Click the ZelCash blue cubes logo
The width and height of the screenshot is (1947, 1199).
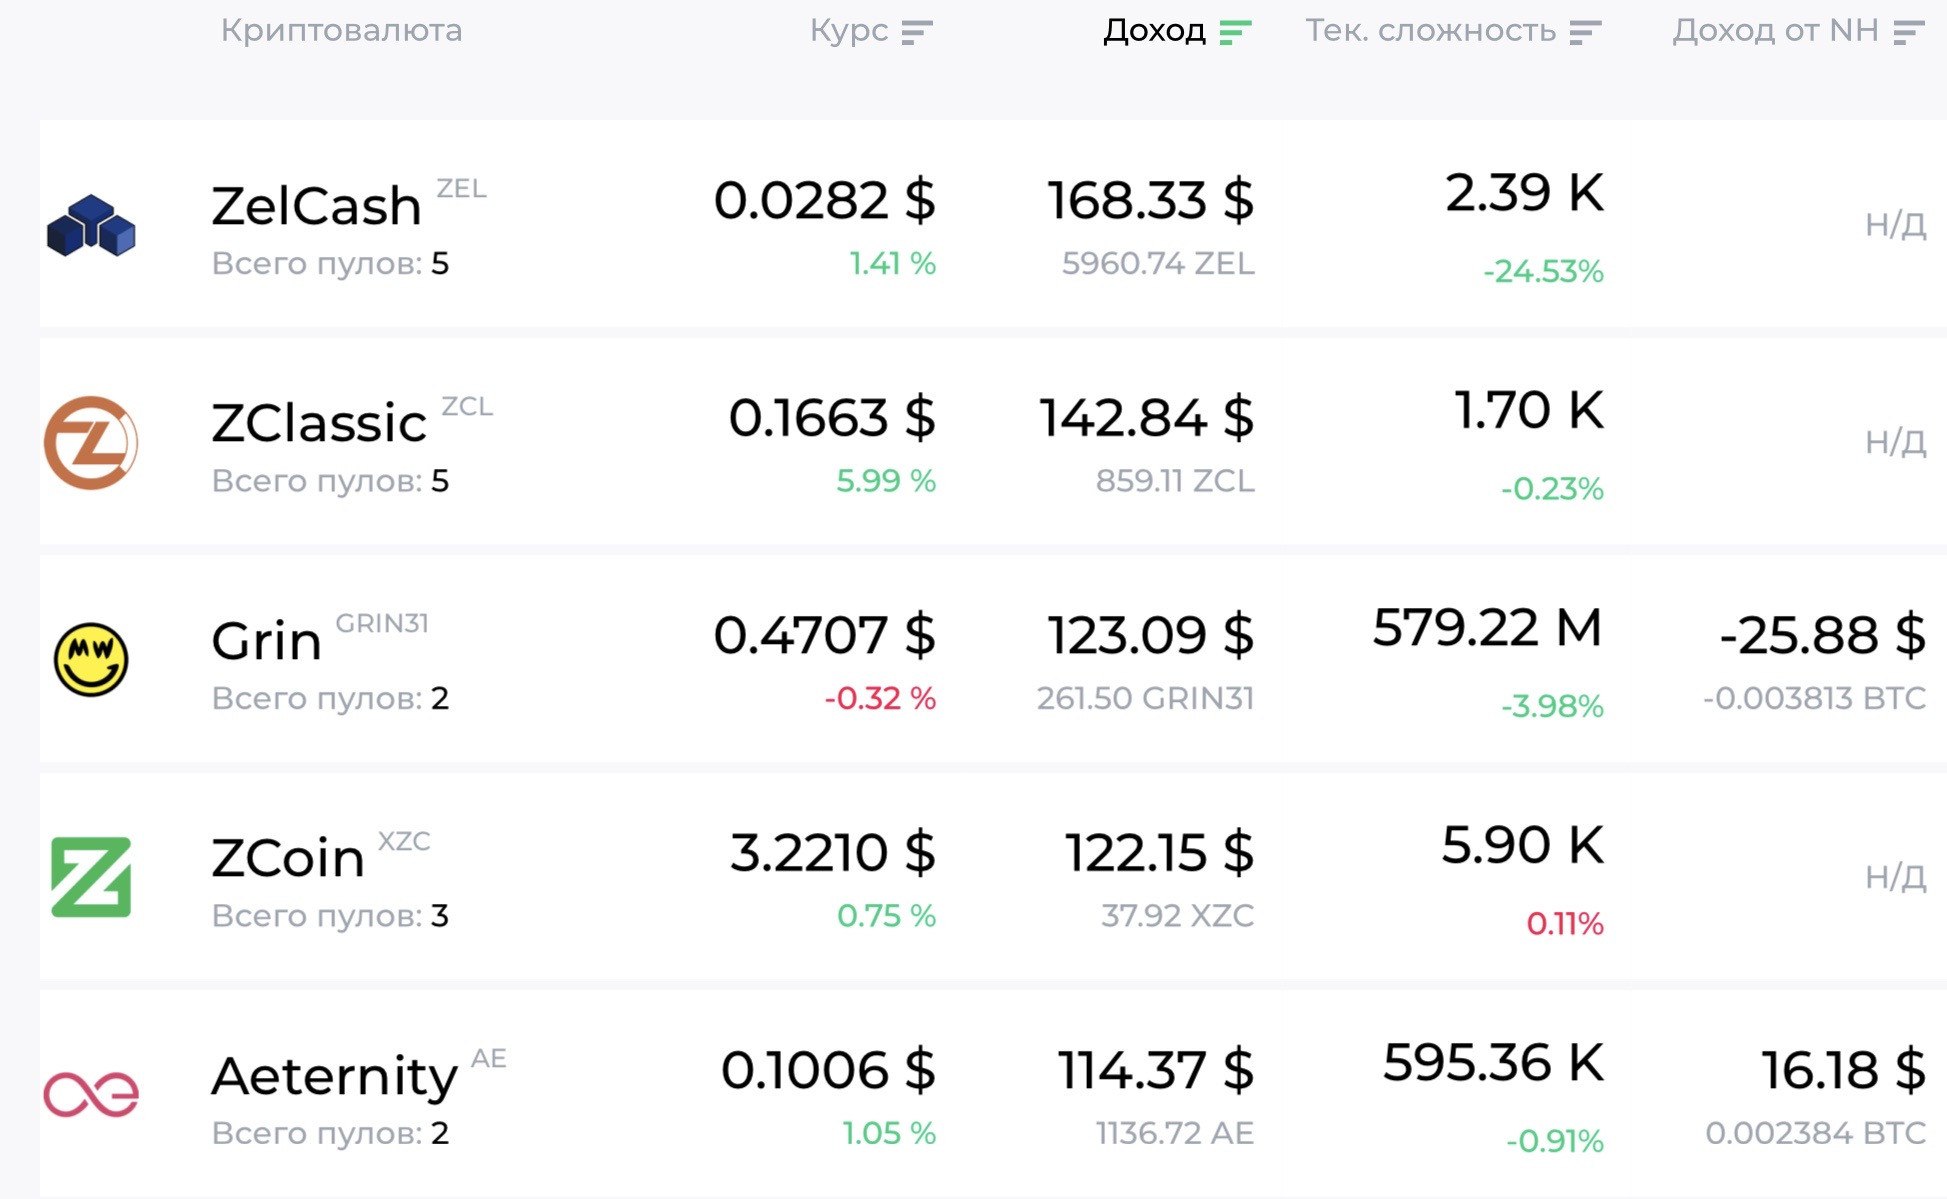coord(91,225)
